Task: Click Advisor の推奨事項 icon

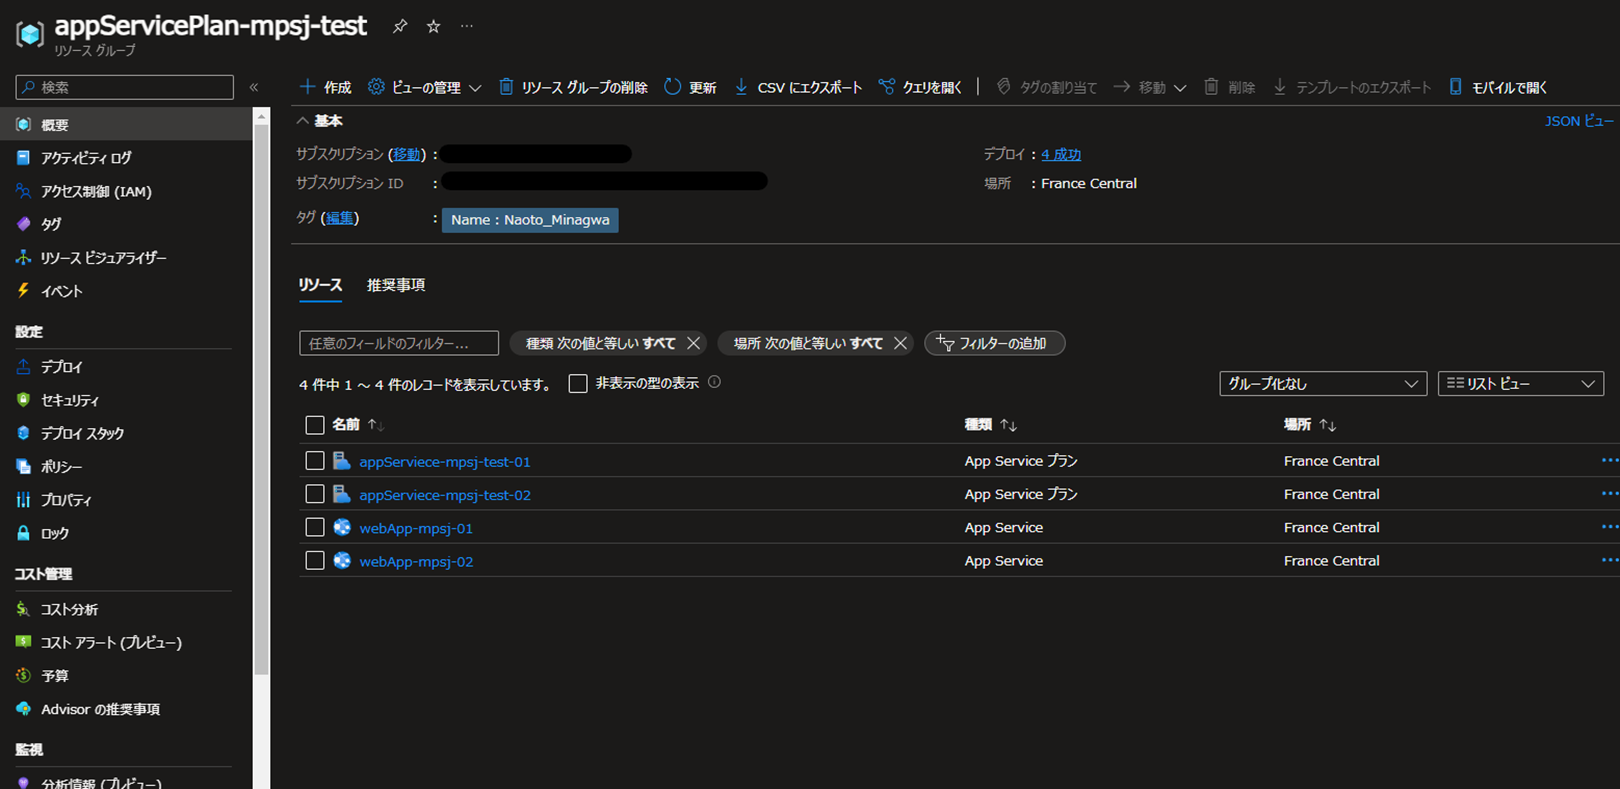Action: [23, 709]
